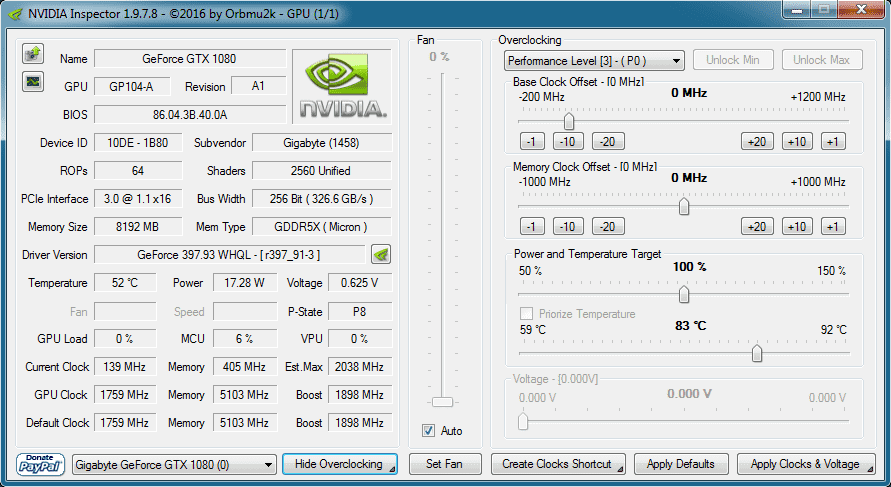The height and width of the screenshot is (487, 891).
Task: Click the NVIDIA Inspector title bar icon
Action: click(x=16, y=14)
